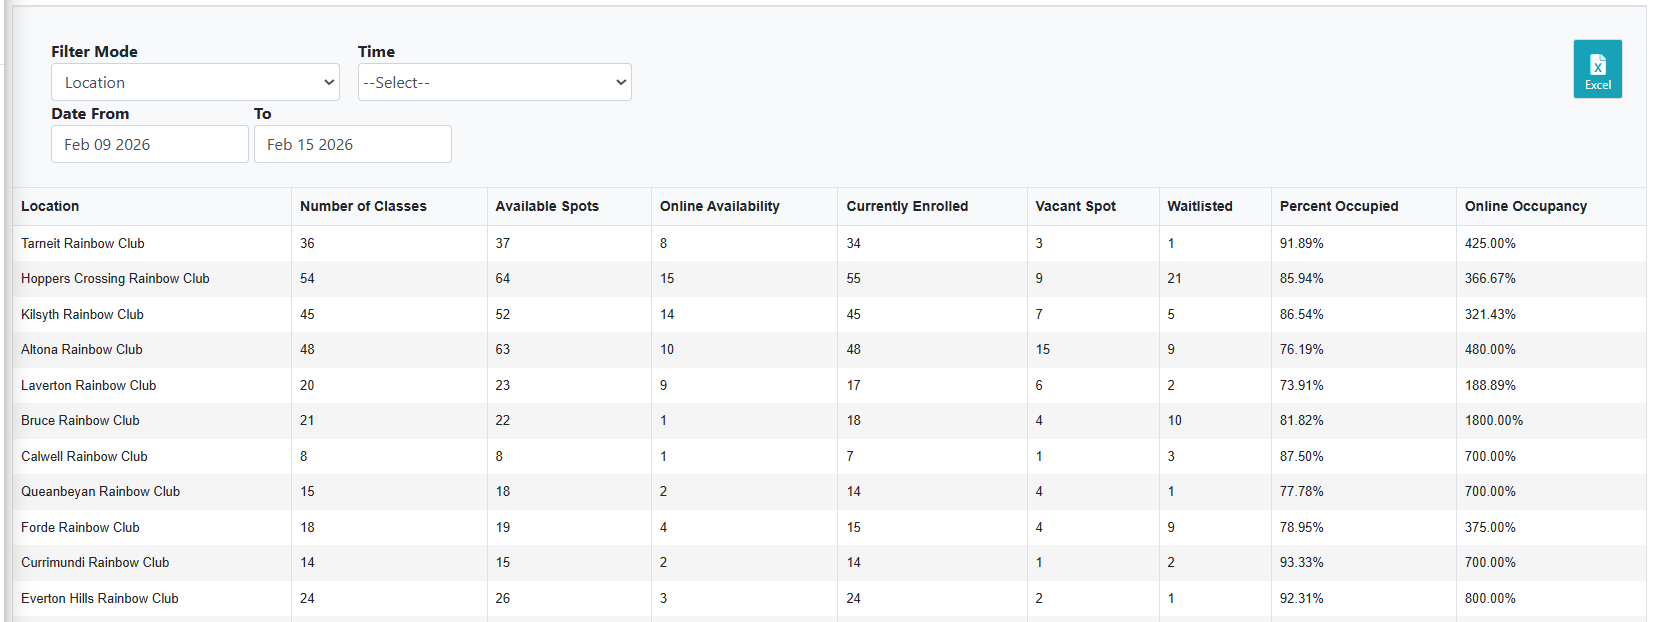Click the Excel export icon

click(x=1597, y=69)
